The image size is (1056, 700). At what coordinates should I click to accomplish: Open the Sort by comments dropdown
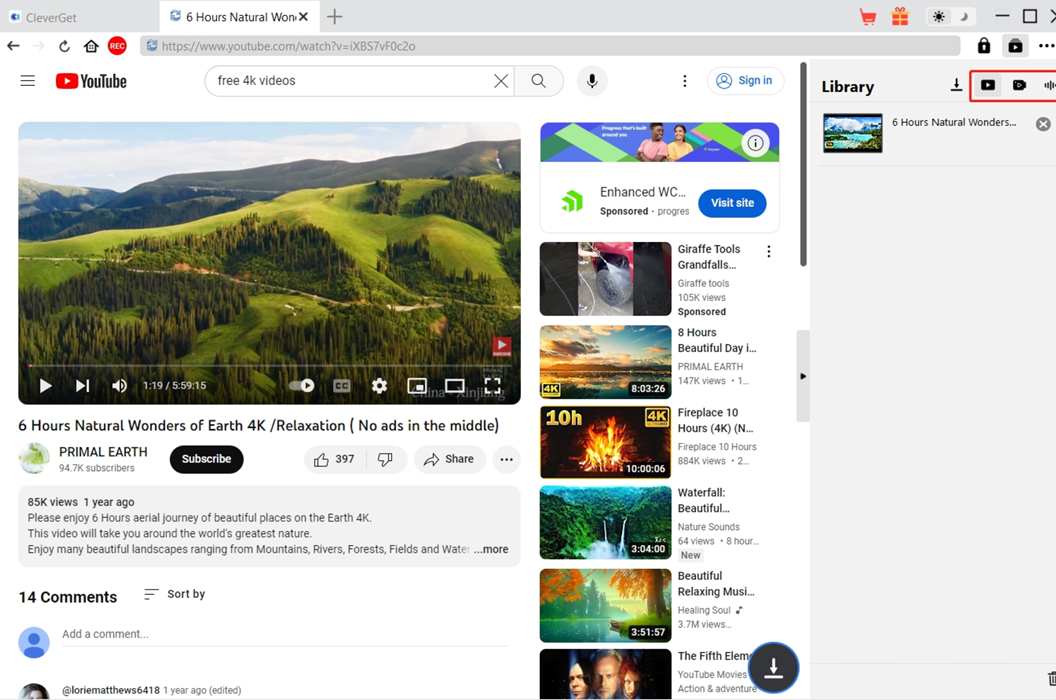tap(174, 594)
